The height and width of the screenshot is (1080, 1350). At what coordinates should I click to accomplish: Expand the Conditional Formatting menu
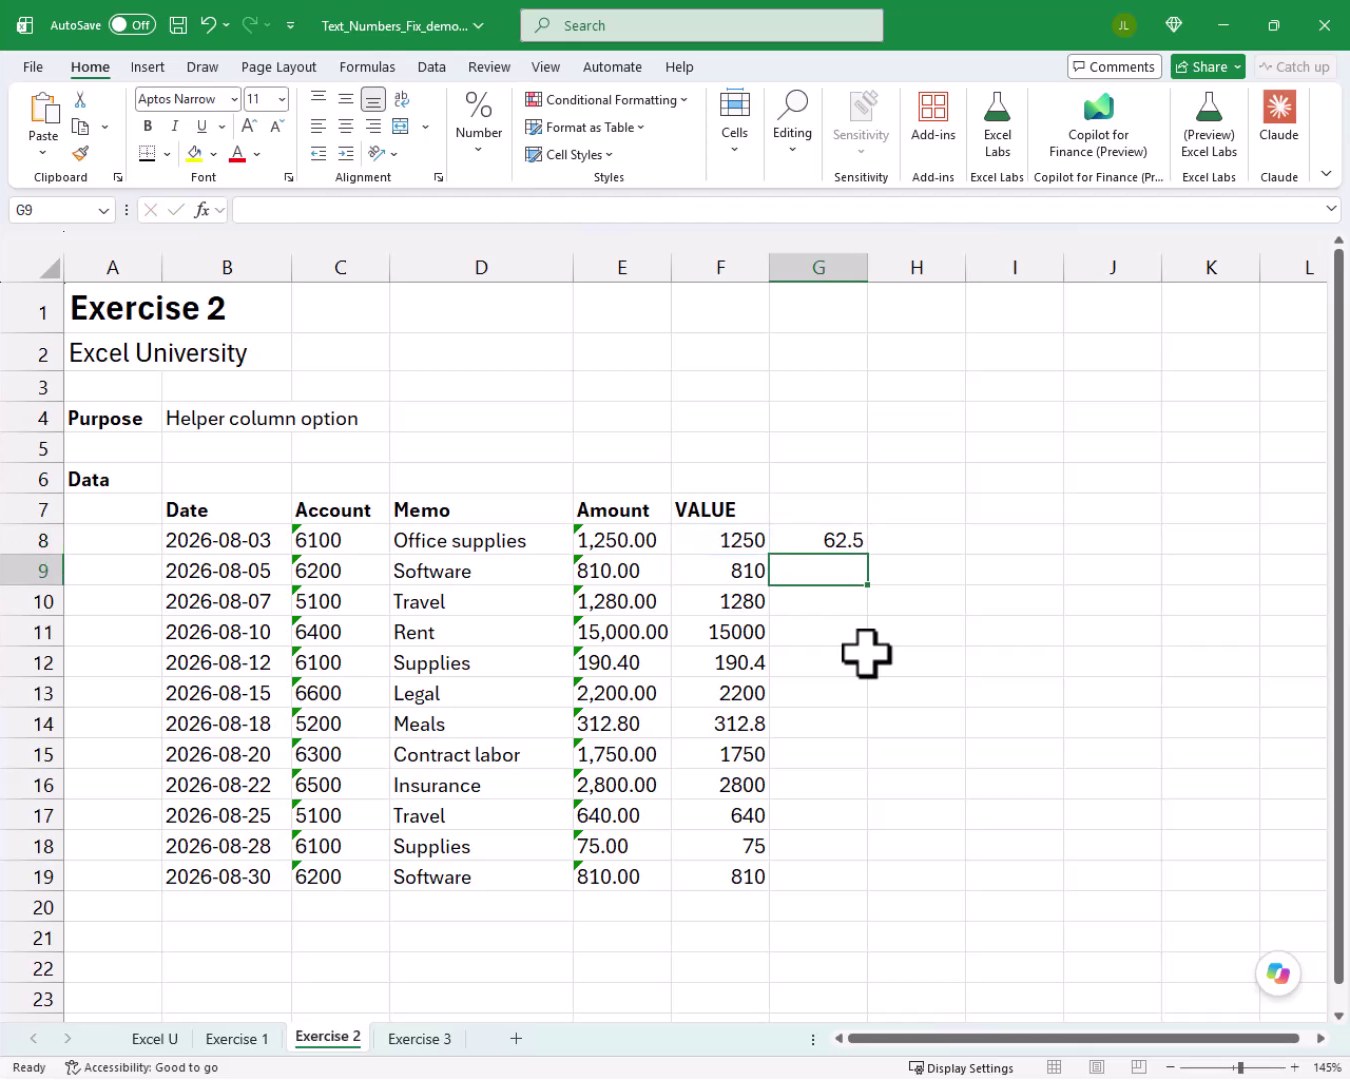[606, 100]
